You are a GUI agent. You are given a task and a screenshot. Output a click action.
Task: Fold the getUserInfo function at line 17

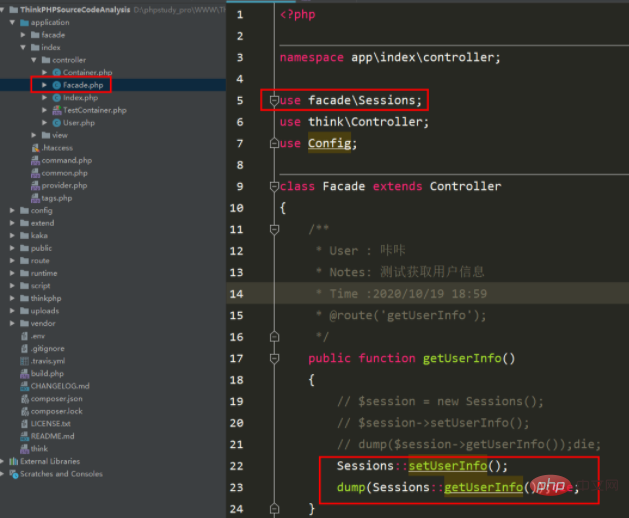[274, 358]
